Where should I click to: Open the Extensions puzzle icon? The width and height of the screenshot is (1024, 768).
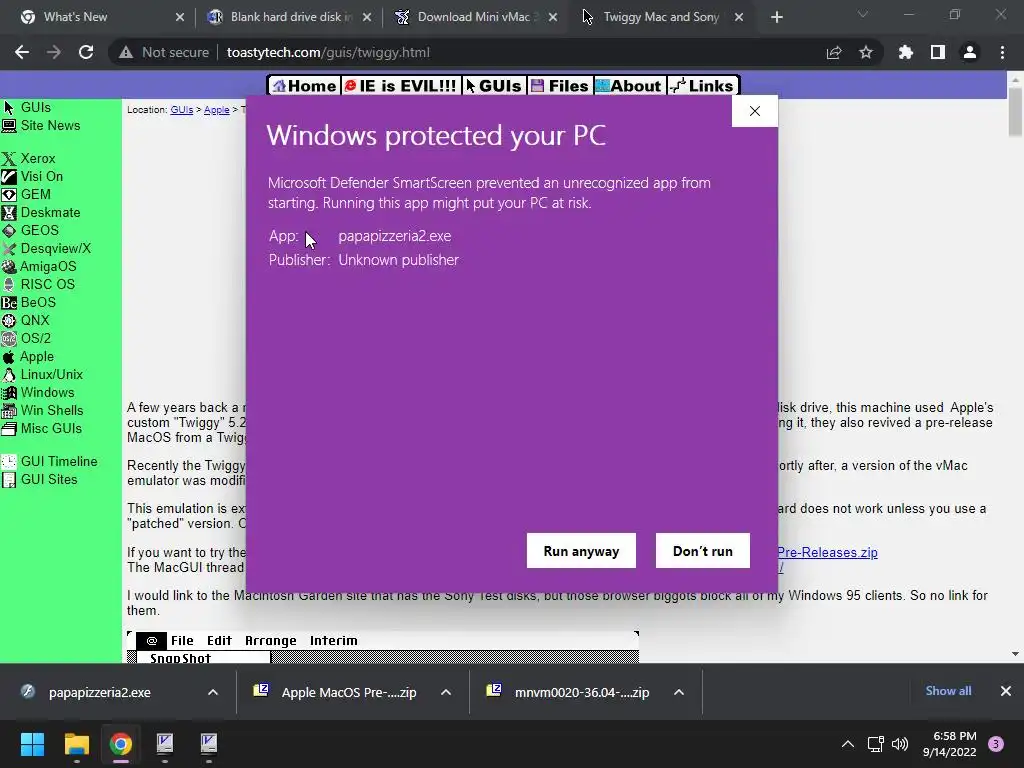pyautogui.click(x=906, y=52)
